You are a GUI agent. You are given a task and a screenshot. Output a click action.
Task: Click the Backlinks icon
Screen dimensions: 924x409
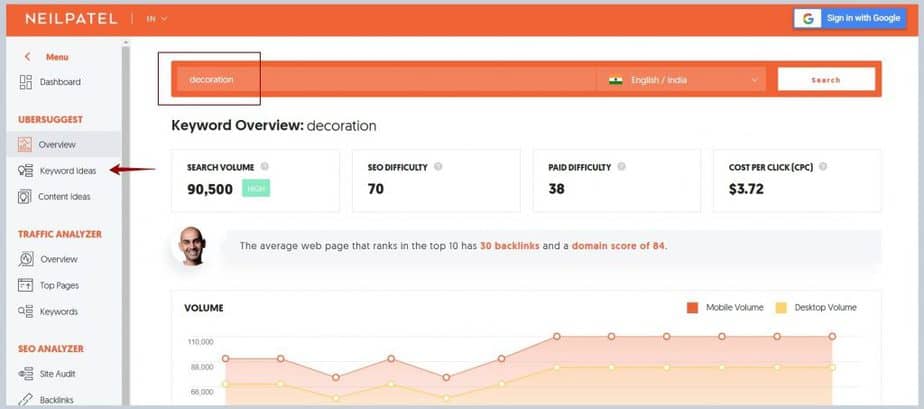25,400
